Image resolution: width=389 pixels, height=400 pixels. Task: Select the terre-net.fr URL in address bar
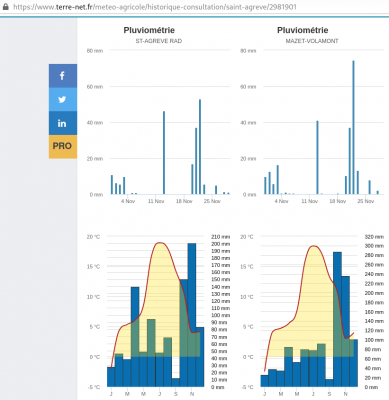tap(155, 7)
